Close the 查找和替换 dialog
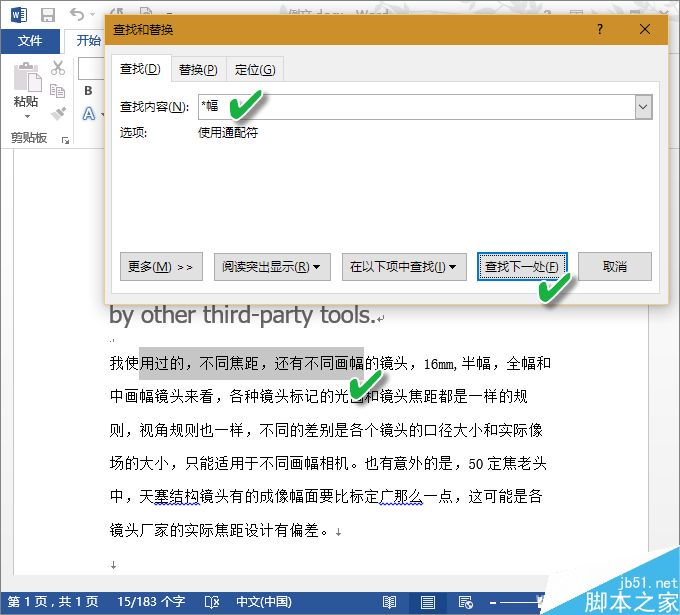The image size is (680, 615). point(645,29)
